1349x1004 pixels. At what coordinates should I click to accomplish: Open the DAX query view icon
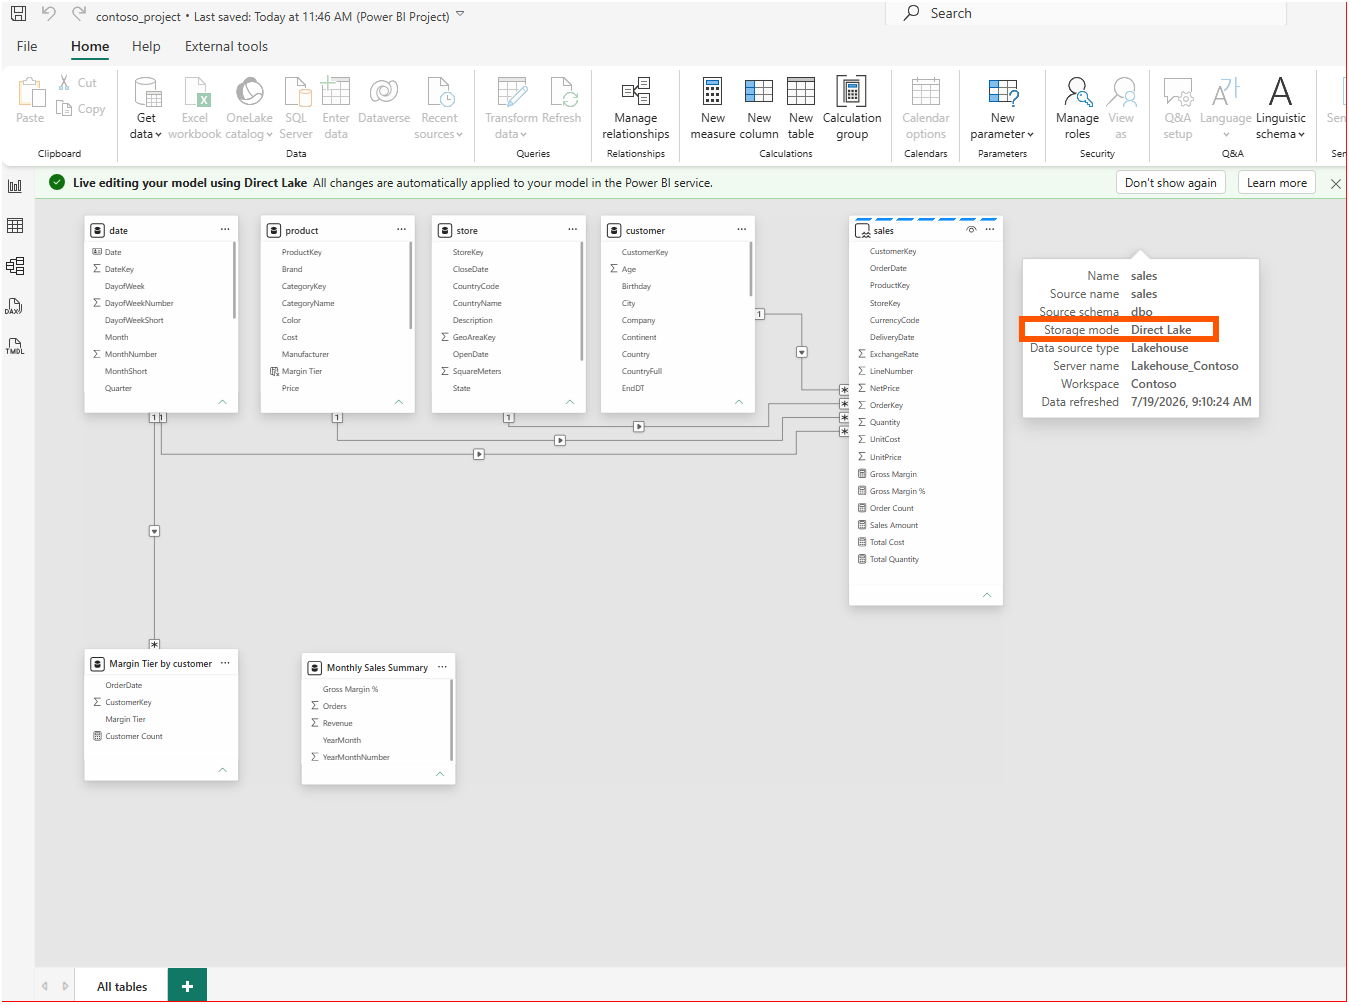[x=15, y=306]
